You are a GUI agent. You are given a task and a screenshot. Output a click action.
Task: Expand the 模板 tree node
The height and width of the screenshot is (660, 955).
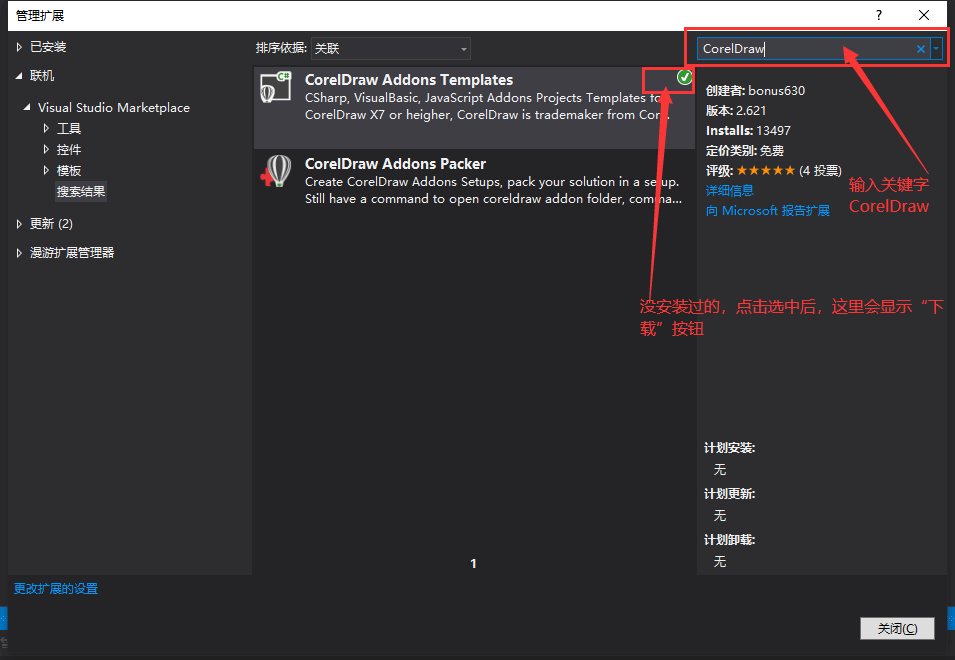[46, 170]
